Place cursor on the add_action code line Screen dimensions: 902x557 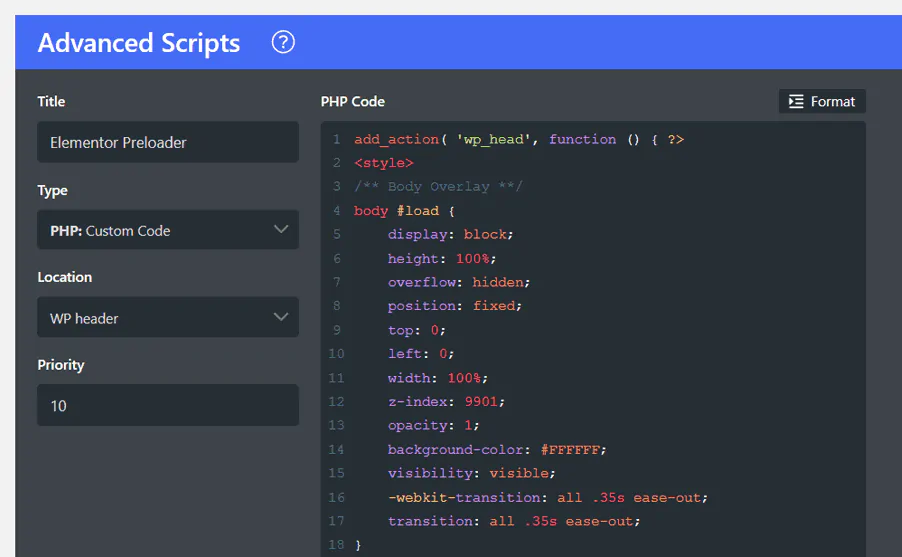click(518, 139)
